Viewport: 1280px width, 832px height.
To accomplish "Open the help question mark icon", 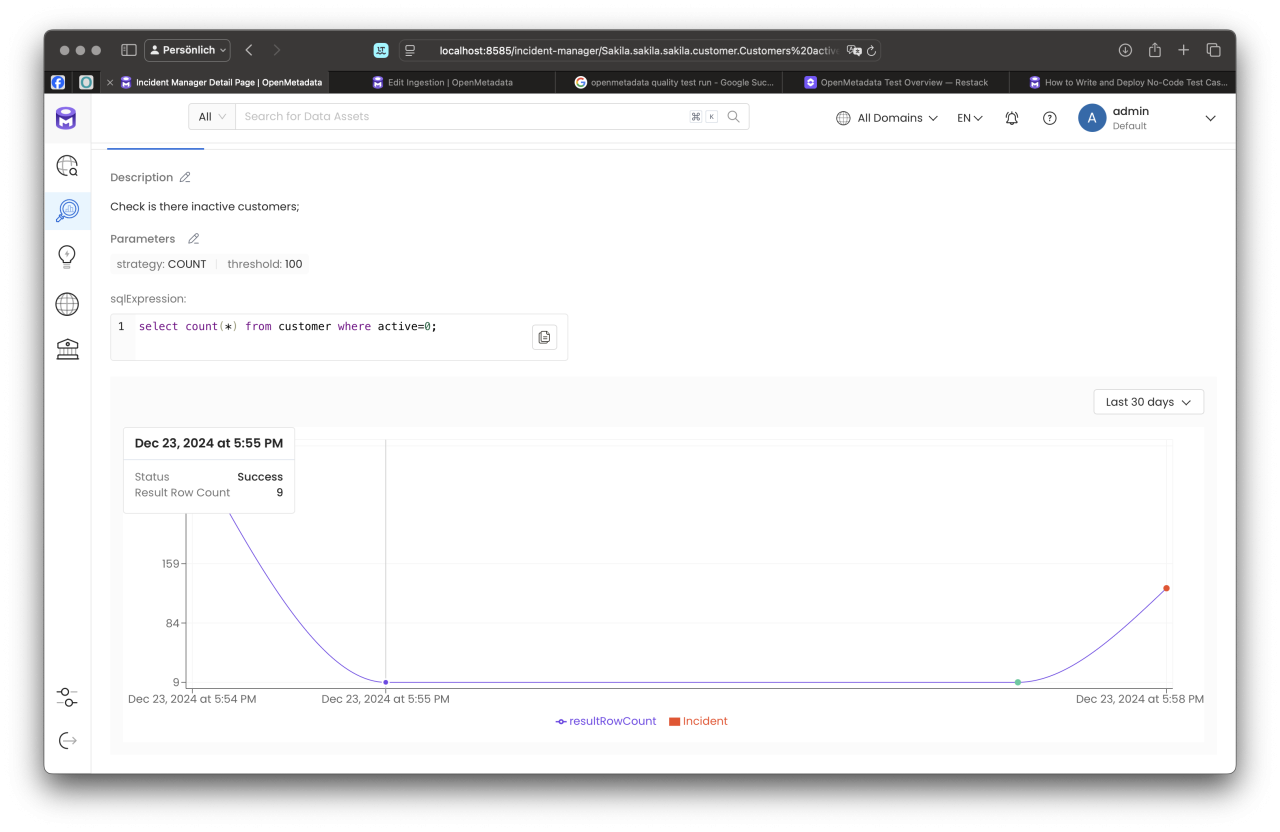I will coord(1050,118).
